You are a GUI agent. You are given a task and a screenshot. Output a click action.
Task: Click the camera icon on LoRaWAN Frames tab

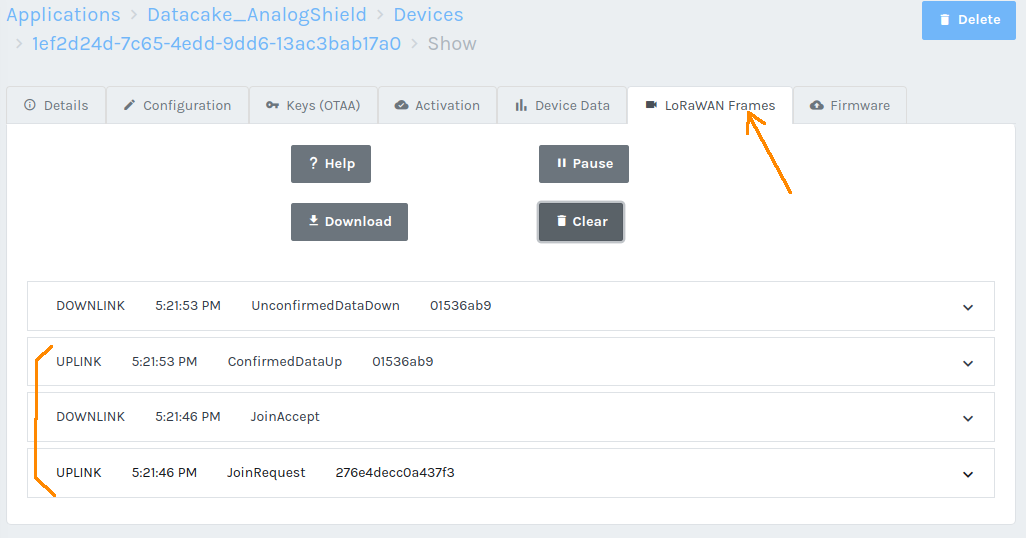tap(651, 105)
